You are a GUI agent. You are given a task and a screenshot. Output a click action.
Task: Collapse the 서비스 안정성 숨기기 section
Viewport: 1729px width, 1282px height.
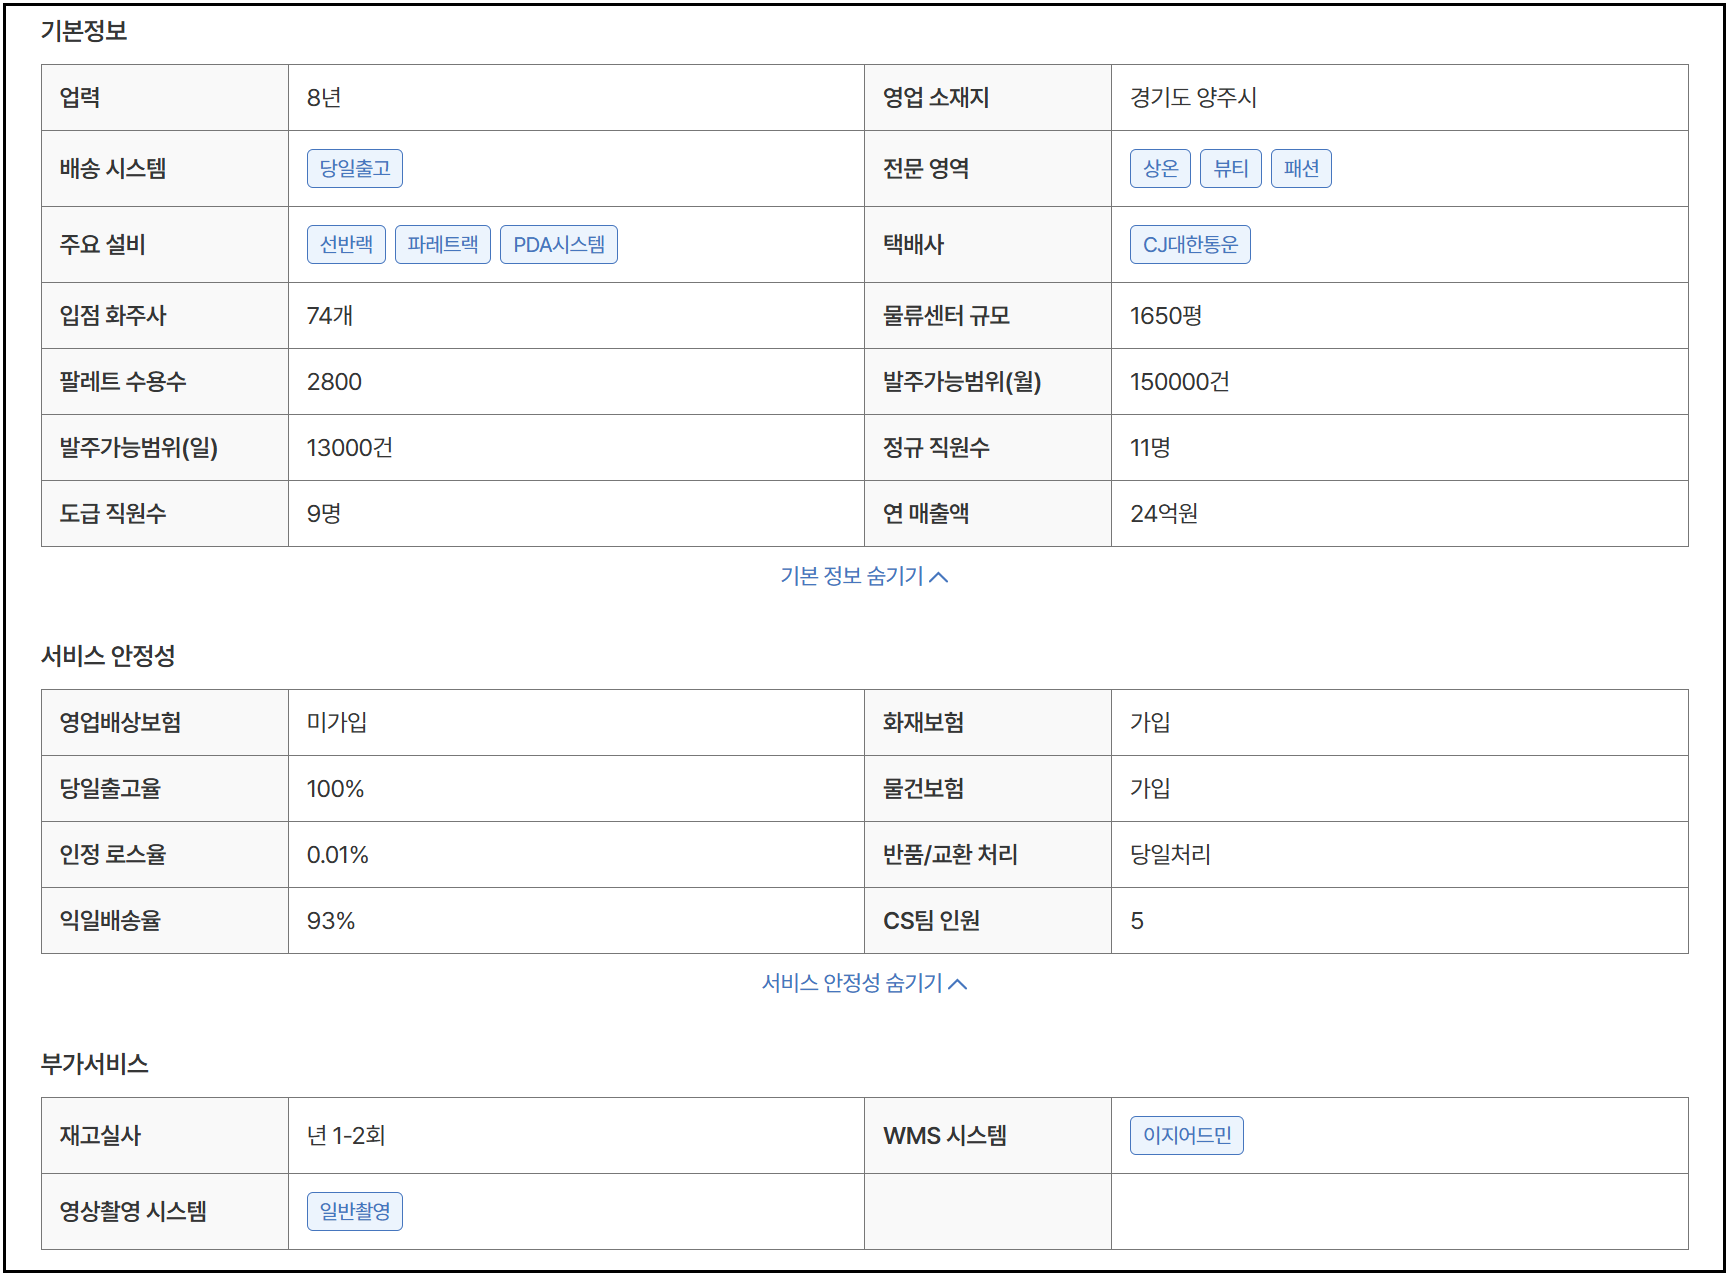click(x=864, y=983)
